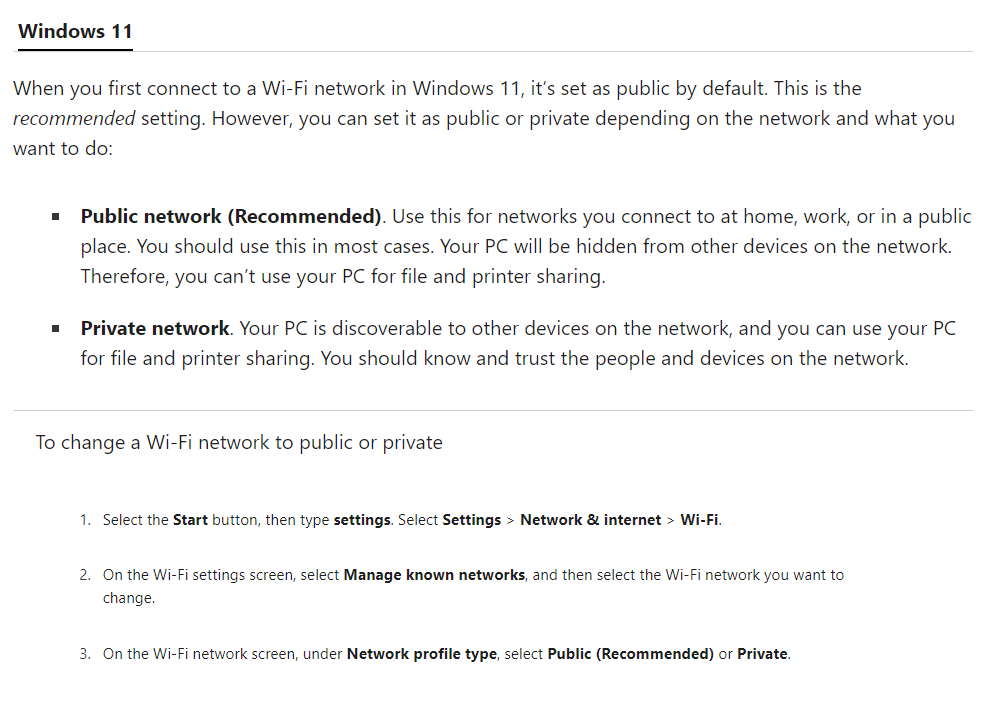
Task: Click bold 'Public (Recommended)' in step 3
Action: coord(631,654)
